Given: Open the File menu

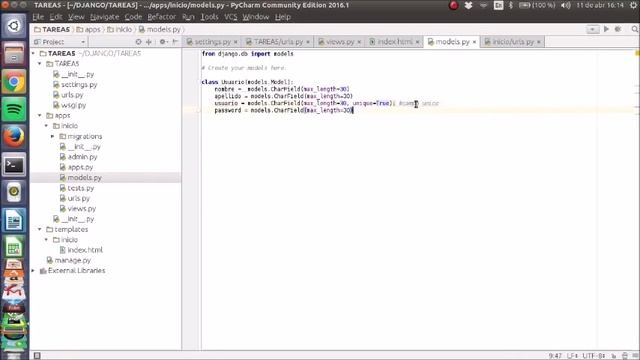Looking at the screenshot, I should tap(38, 17).
